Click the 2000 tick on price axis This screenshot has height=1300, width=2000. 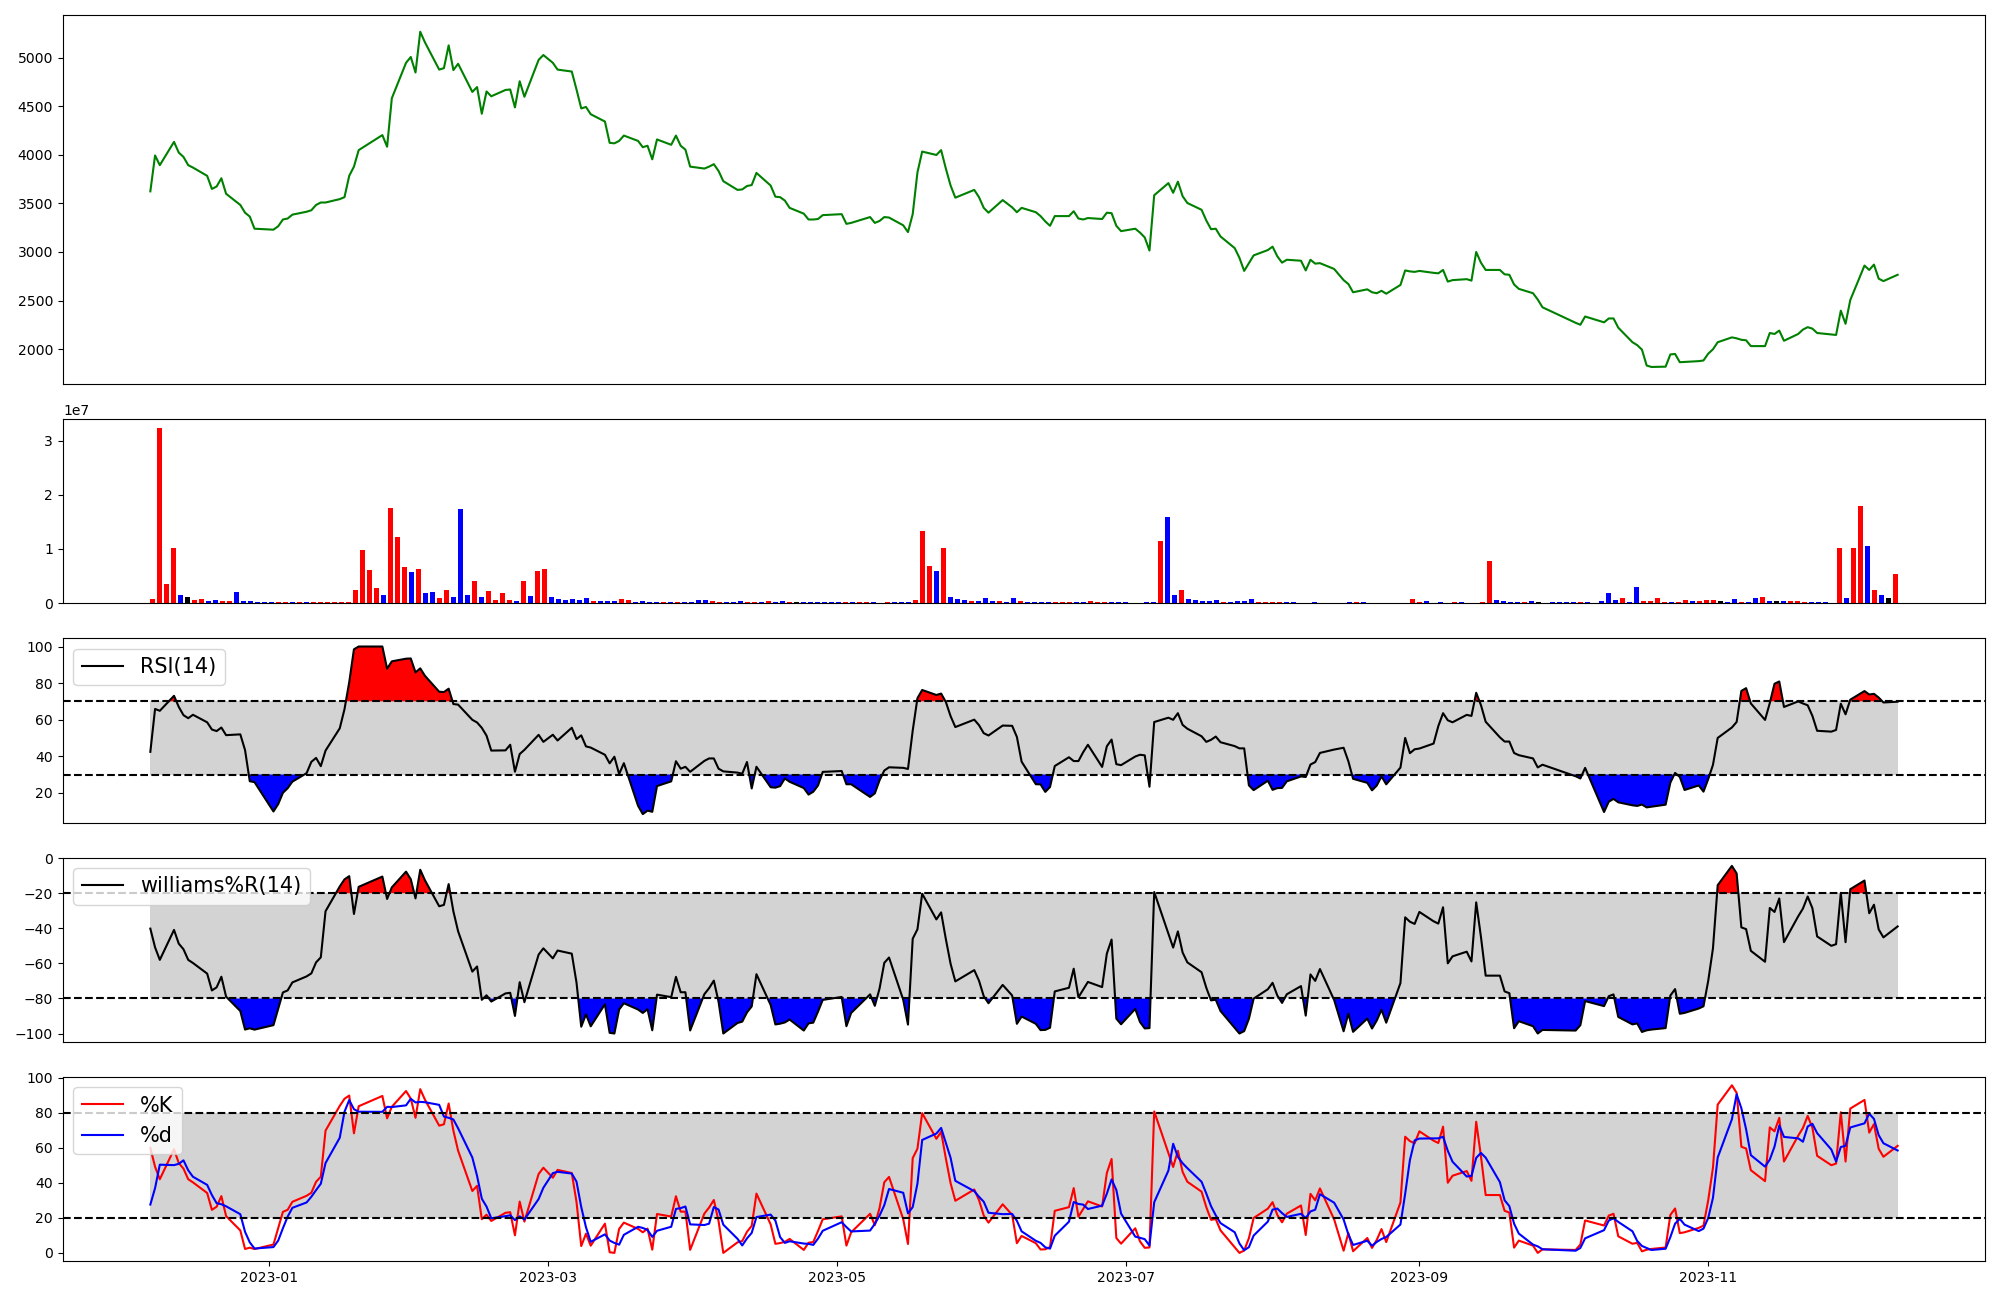point(35,350)
